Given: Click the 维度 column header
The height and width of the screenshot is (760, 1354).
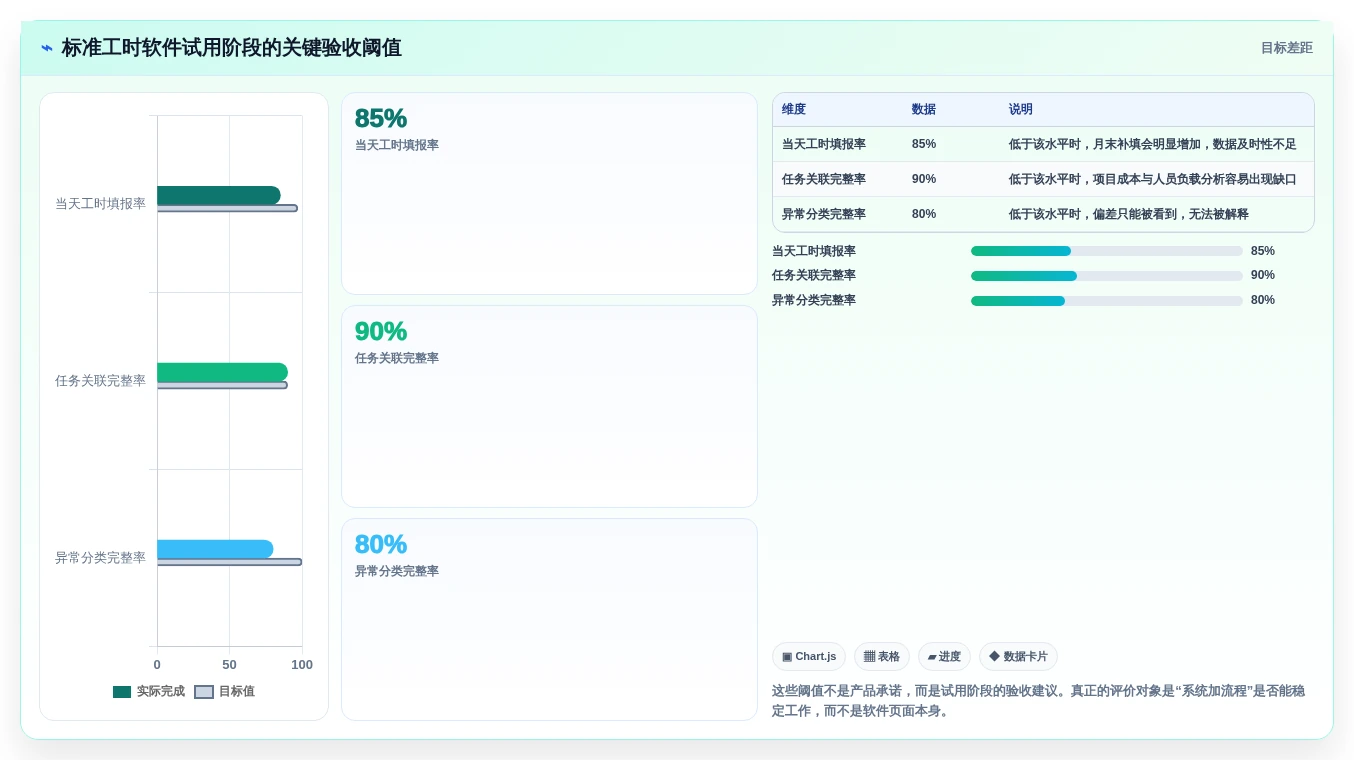Looking at the screenshot, I should [x=794, y=109].
